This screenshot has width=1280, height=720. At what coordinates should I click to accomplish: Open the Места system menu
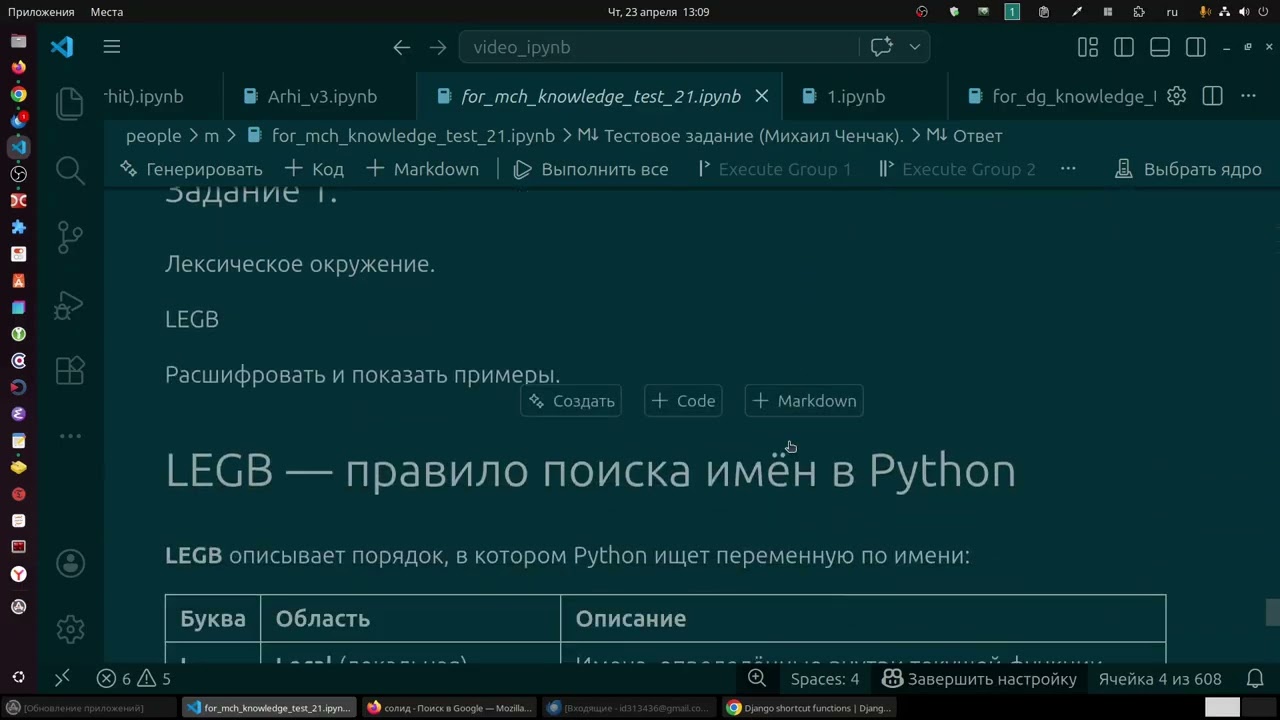click(106, 12)
